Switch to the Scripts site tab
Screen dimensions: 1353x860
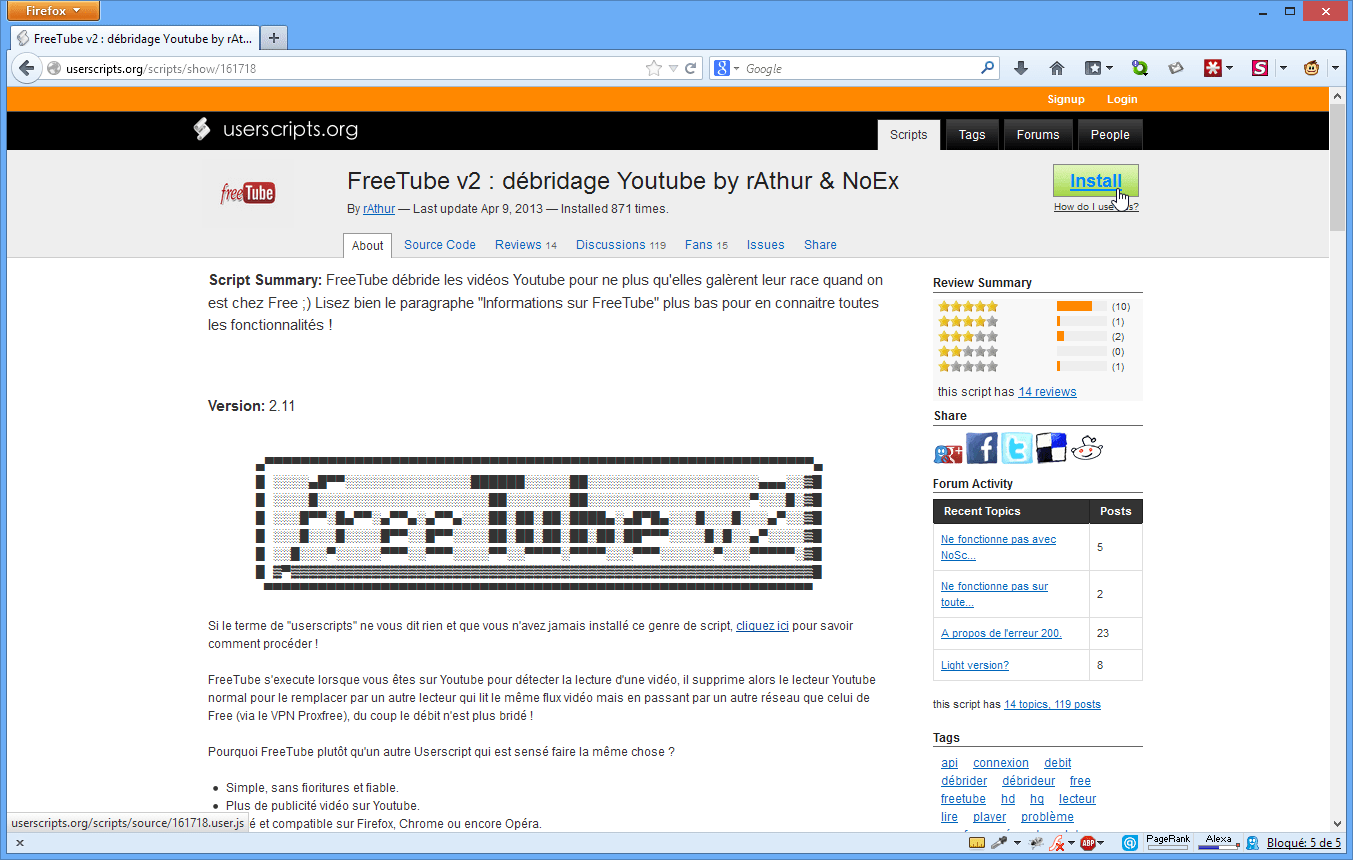click(x=909, y=135)
